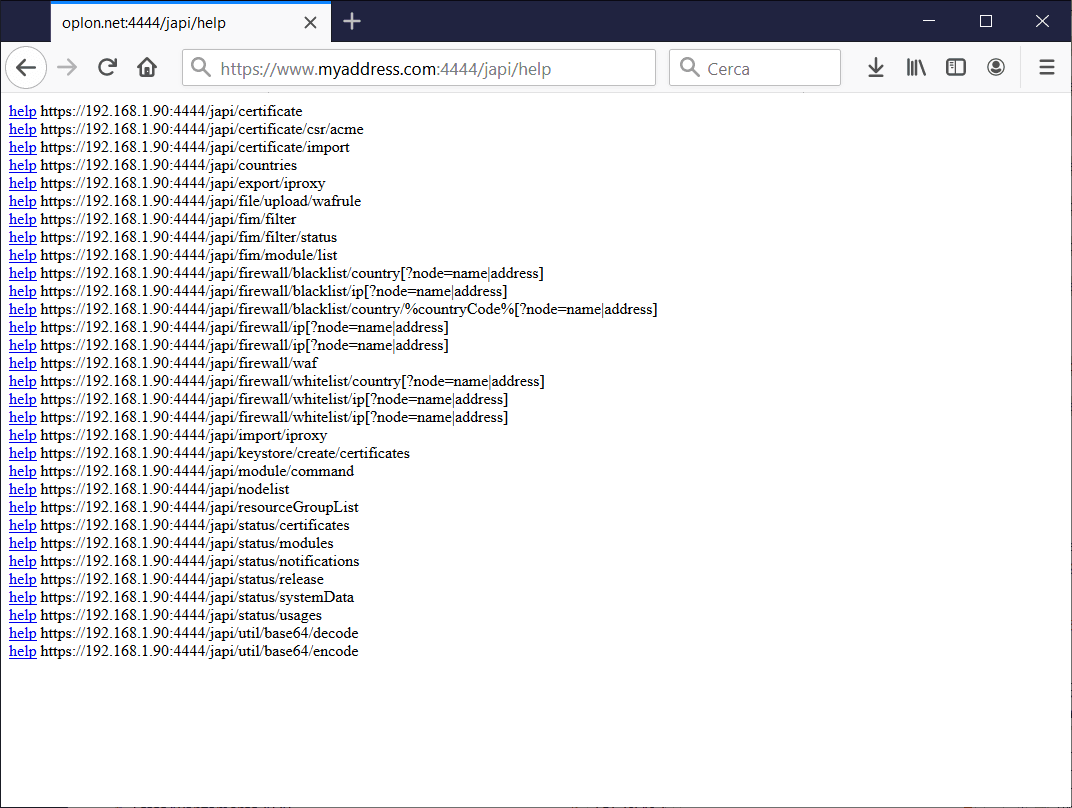The height and width of the screenshot is (808, 1072).
Task: Open help link for japi/certificate
Action: (23, 111)
